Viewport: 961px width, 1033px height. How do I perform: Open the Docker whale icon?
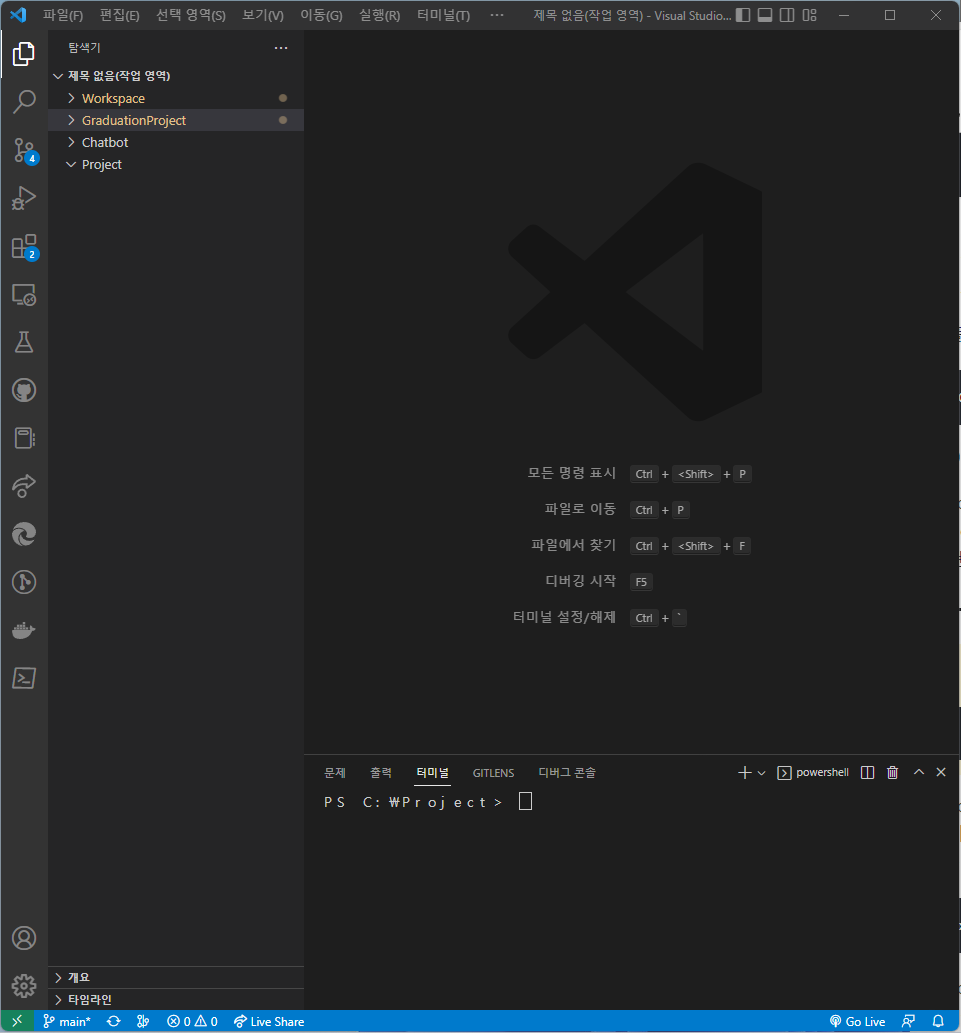24,630
